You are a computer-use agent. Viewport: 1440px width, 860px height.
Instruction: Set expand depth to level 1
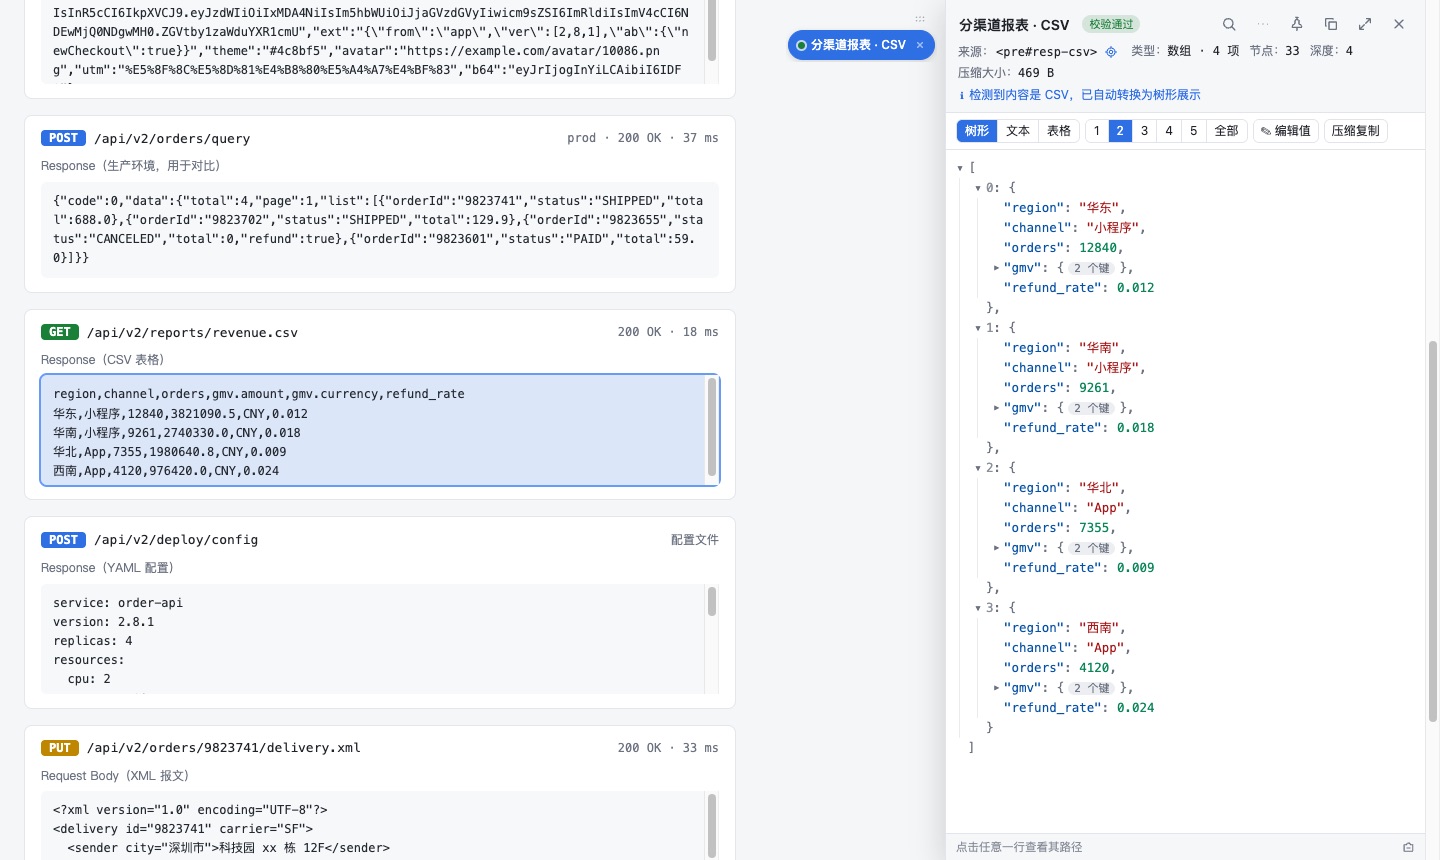click(x=1097, y=131)
